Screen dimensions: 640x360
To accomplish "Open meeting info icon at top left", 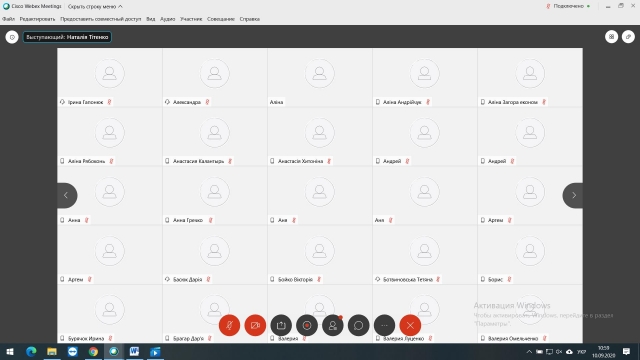I will 12,37.
